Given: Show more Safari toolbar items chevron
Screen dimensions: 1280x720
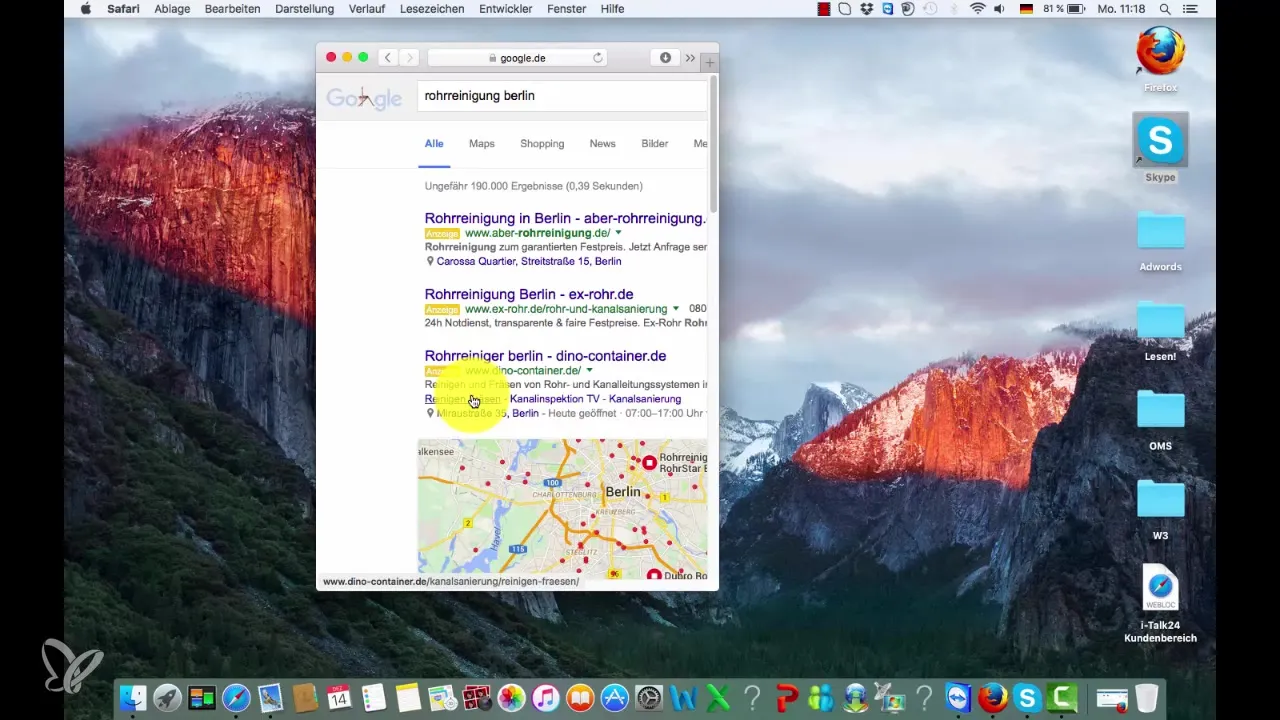Looking at the screenshot, I should (690, 58).
